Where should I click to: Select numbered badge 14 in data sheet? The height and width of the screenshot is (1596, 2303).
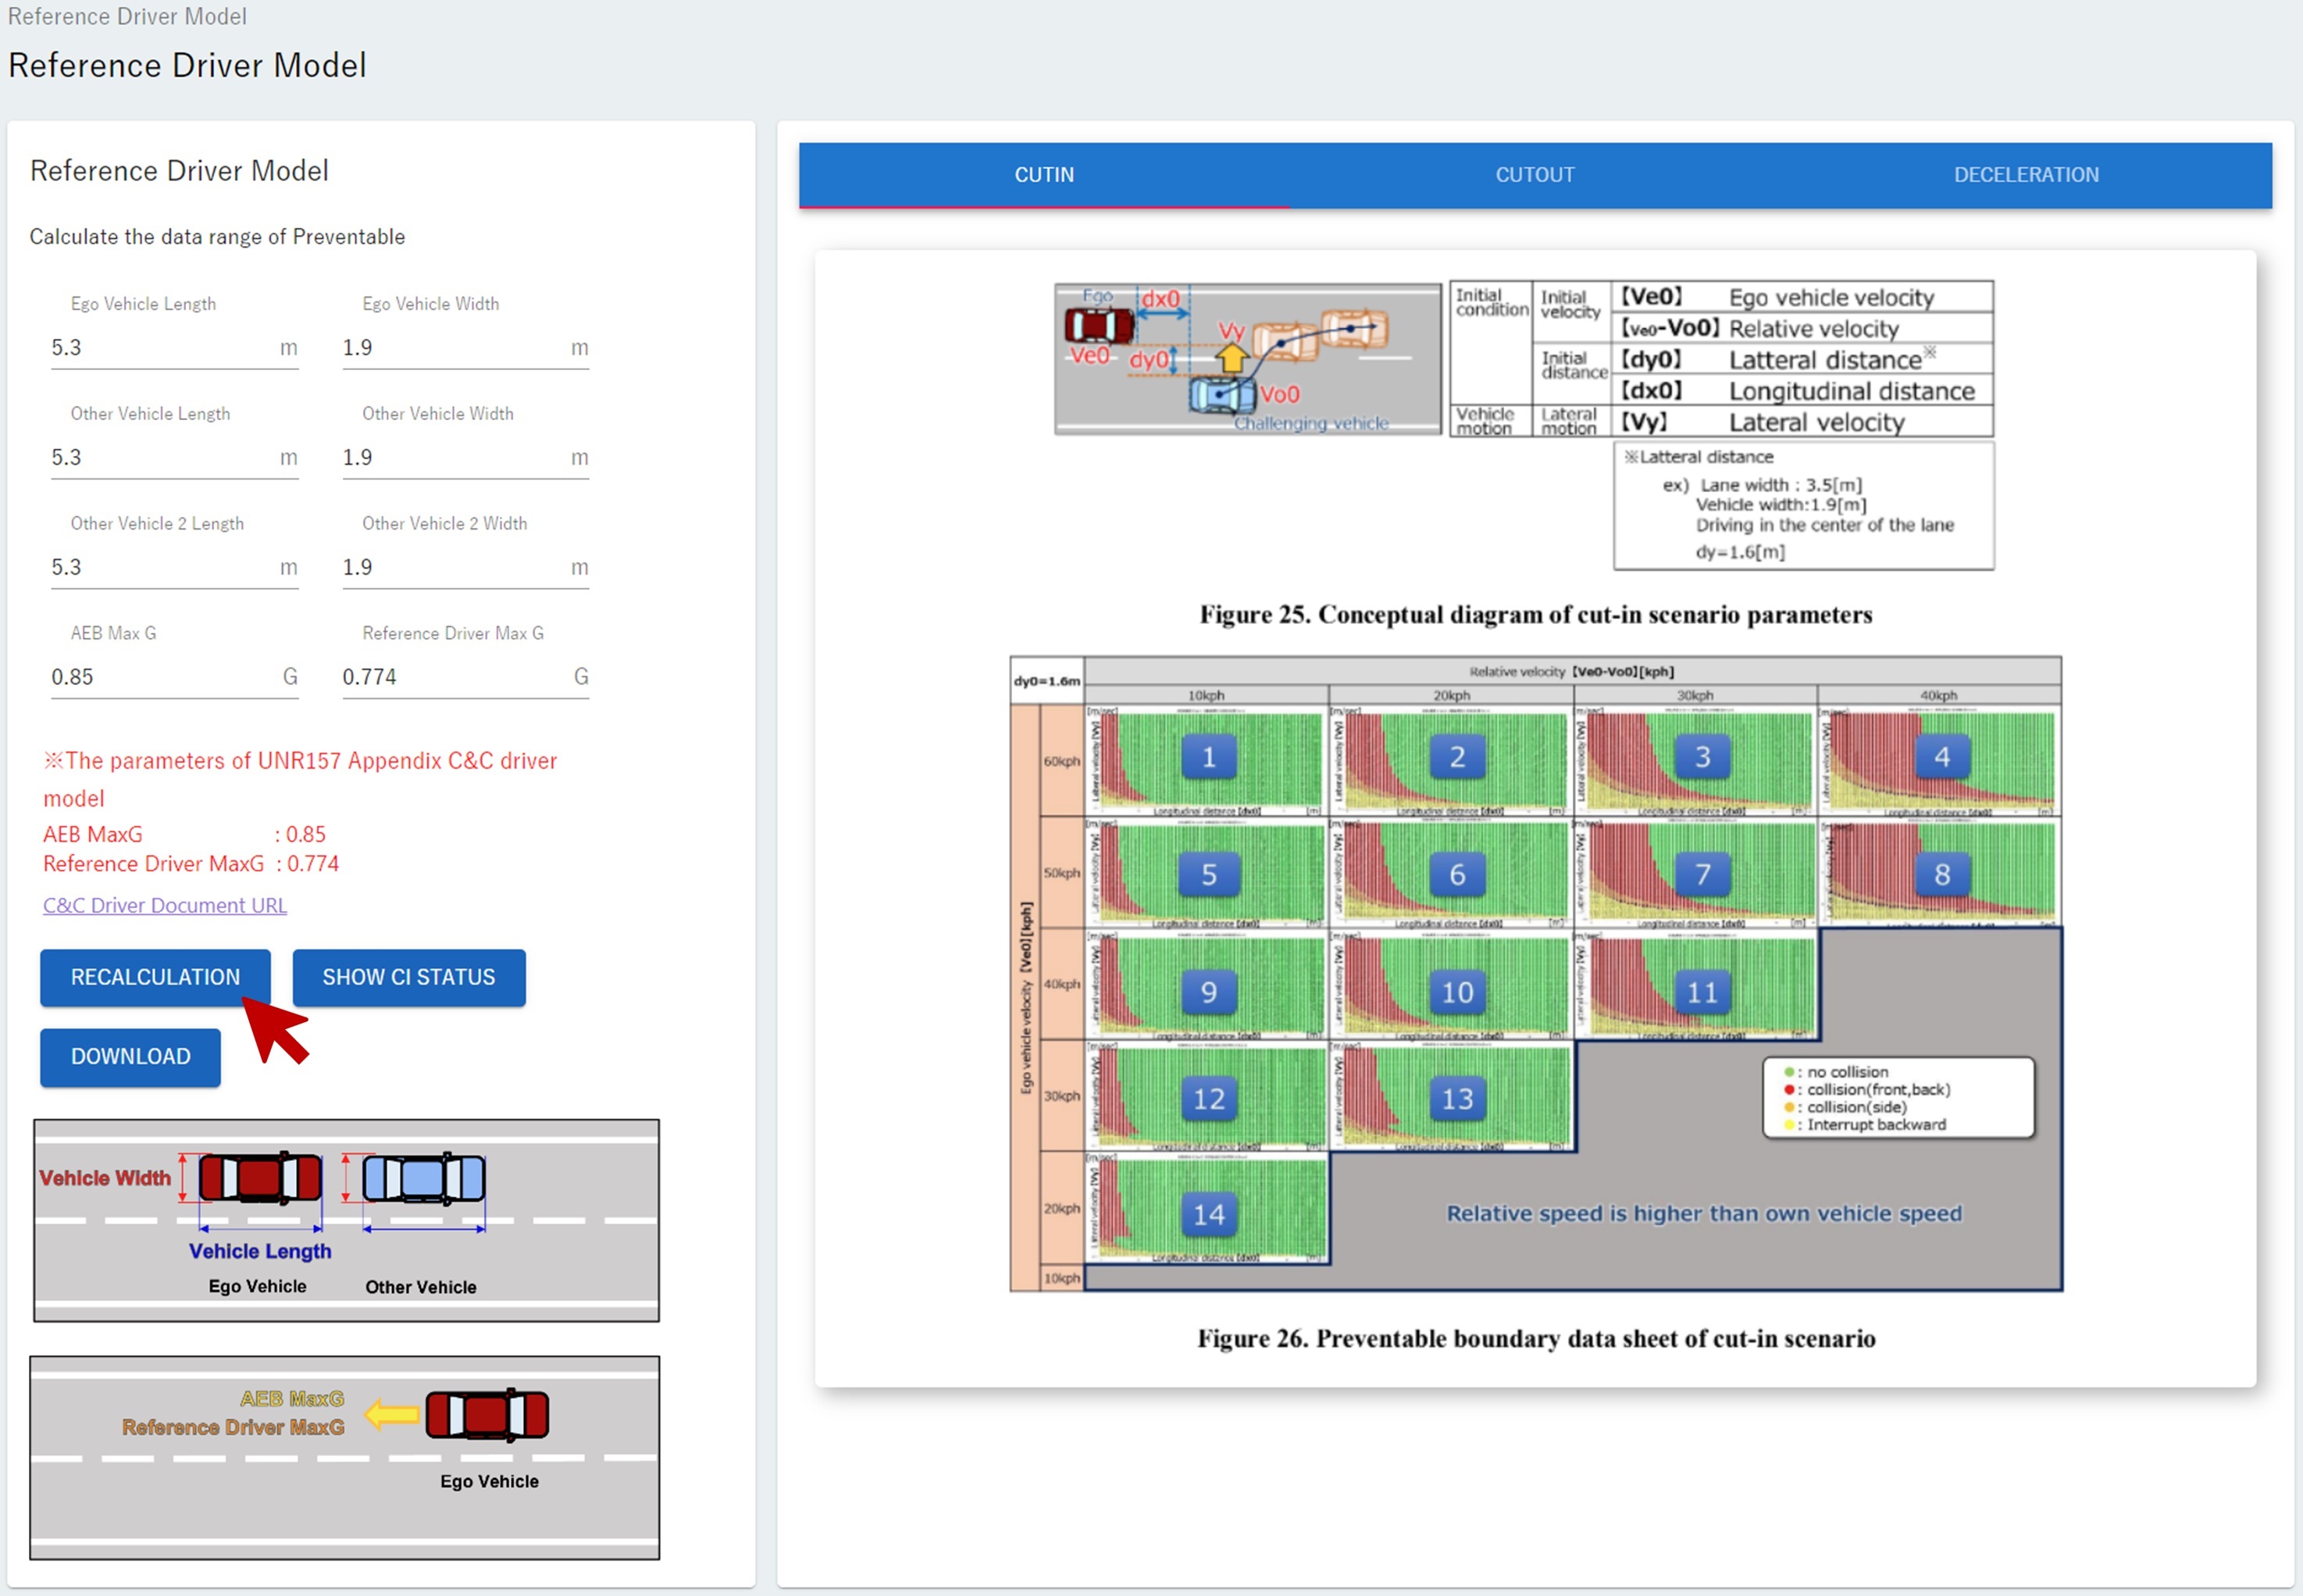tap(1208, 1214)
